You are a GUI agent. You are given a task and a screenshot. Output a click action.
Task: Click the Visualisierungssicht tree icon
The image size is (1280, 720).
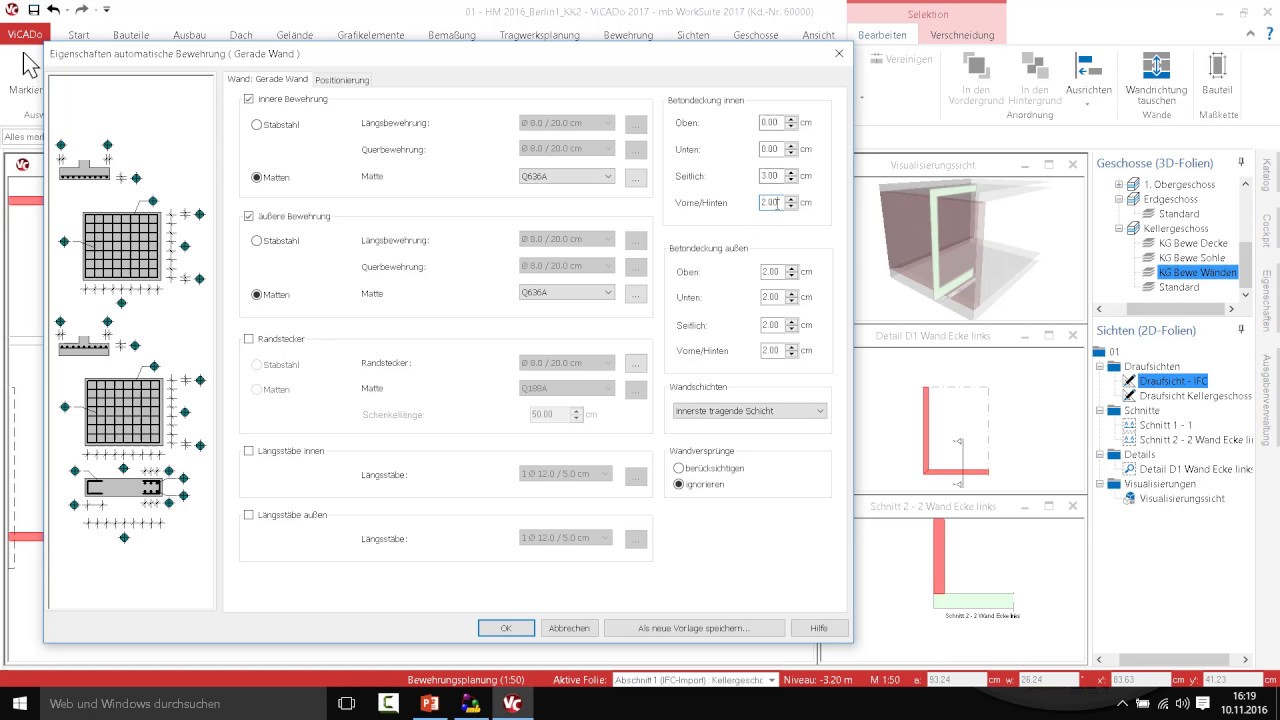(1130, 498)
